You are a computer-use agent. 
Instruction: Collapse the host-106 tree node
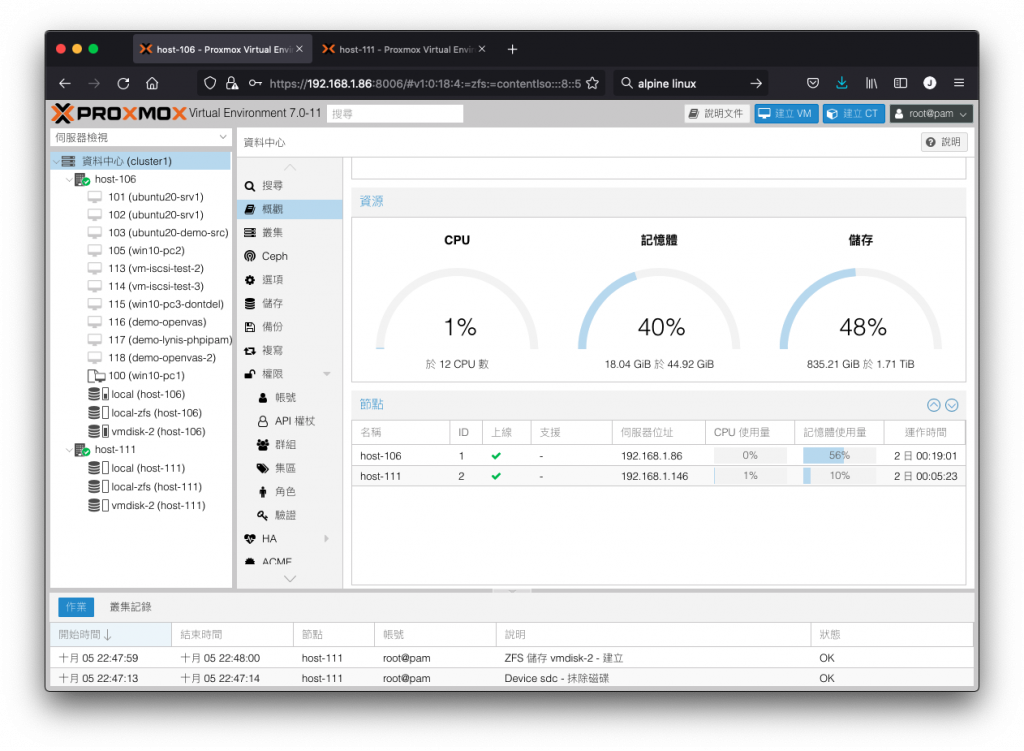pyautogui.click(x=69, y=179)
